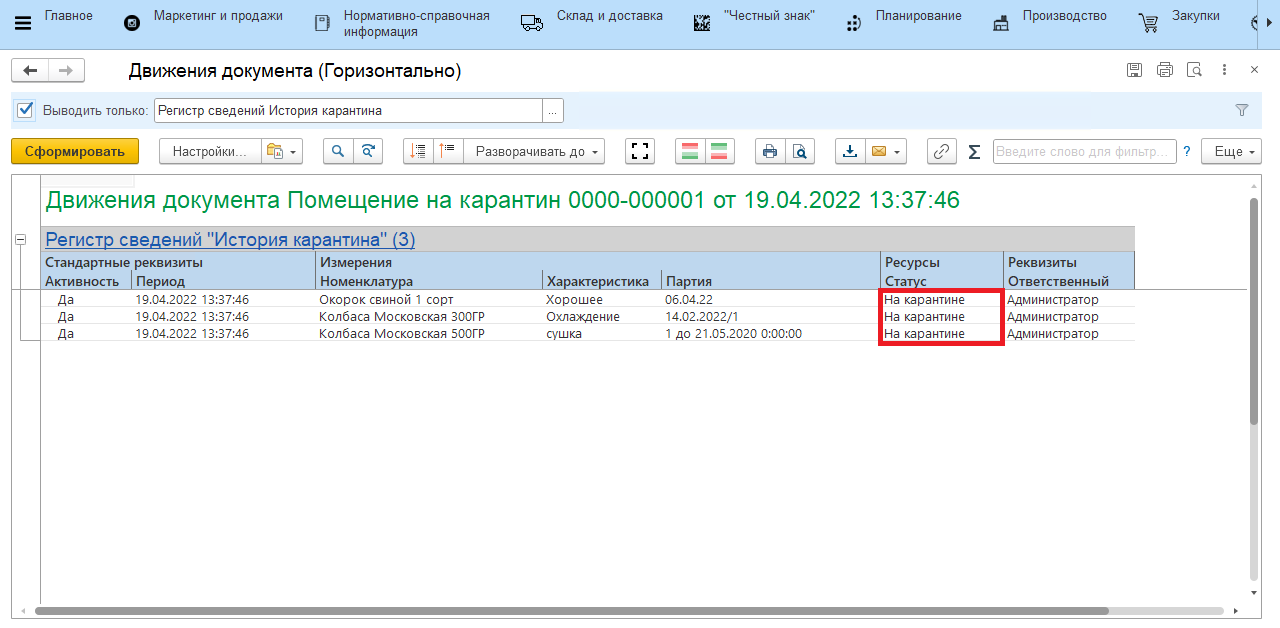
Task: Click the fullscreen view icon
Action: pyautogui.click(x=640, y=151)
